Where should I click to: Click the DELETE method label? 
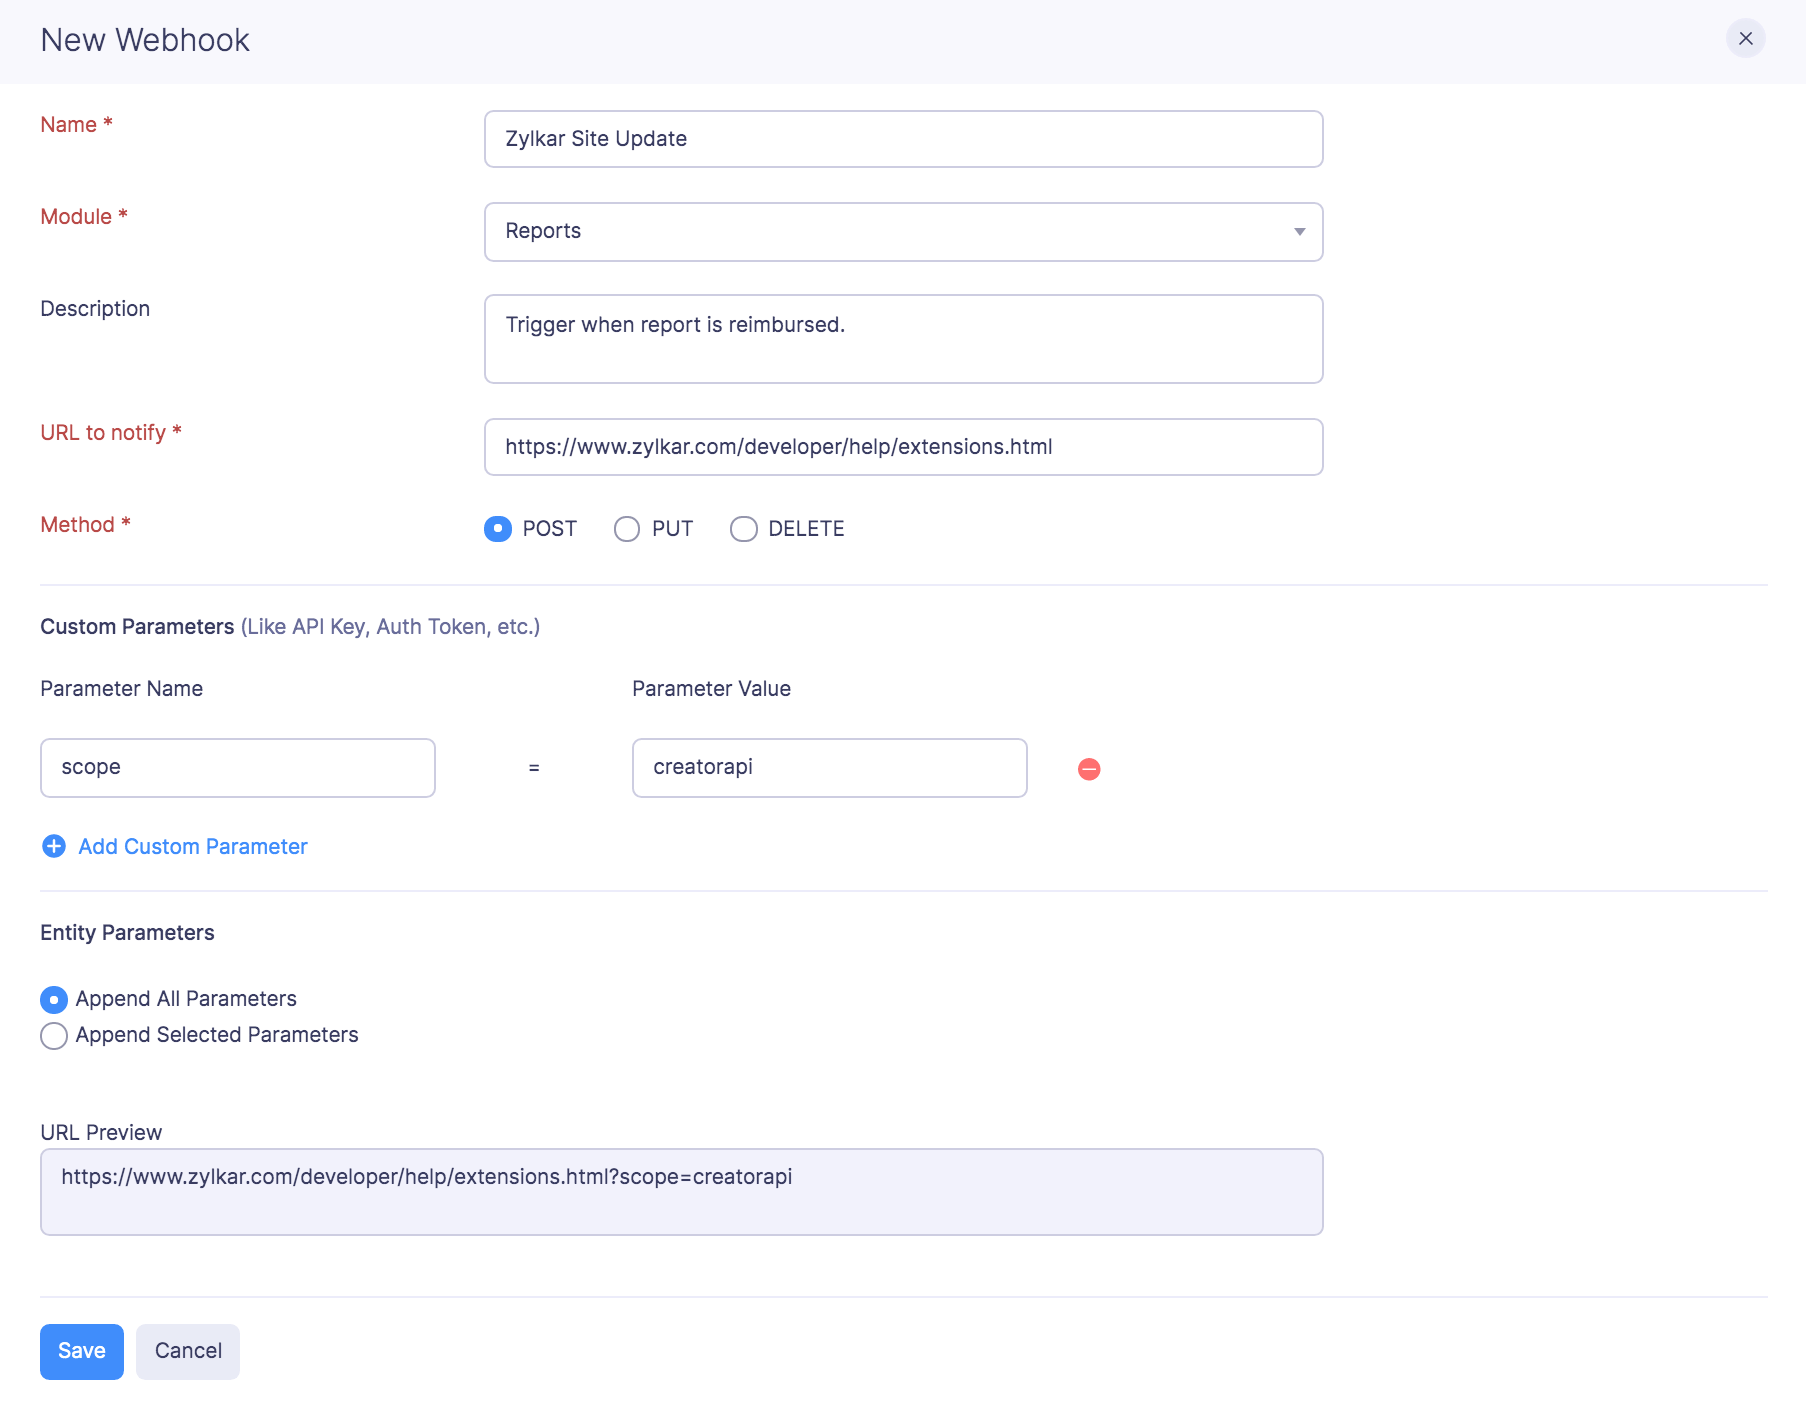806,529
